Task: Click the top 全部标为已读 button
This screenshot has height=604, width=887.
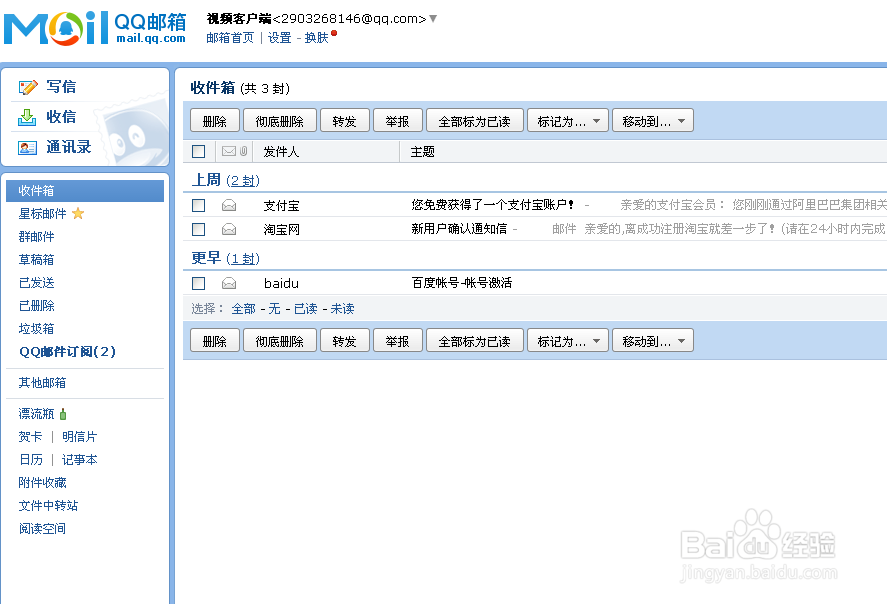Action: [475, 120]
